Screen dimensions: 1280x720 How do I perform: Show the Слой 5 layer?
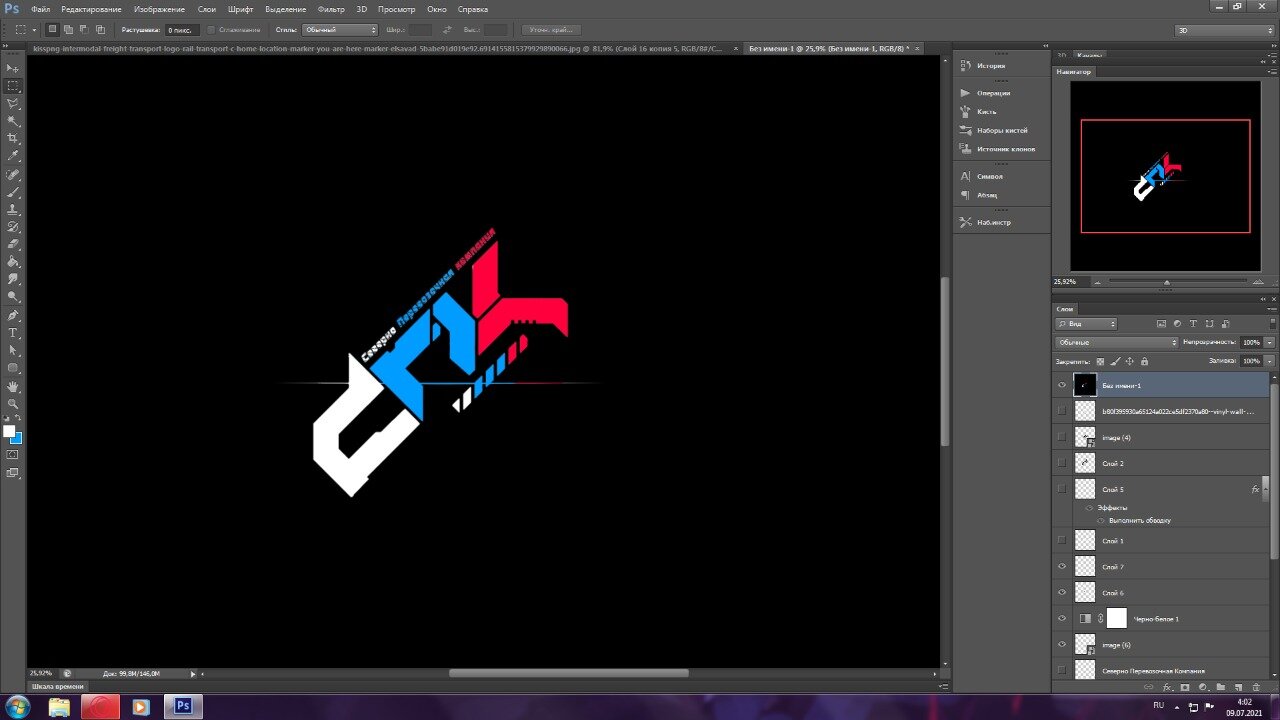coord(1062,489)
